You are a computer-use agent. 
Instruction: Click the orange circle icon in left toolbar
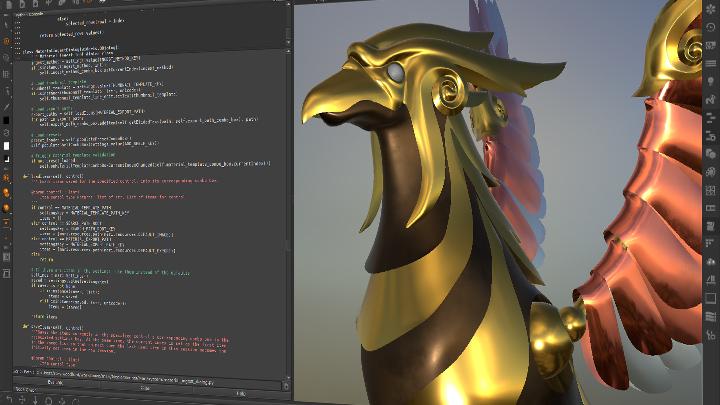(x=6, y=41)
